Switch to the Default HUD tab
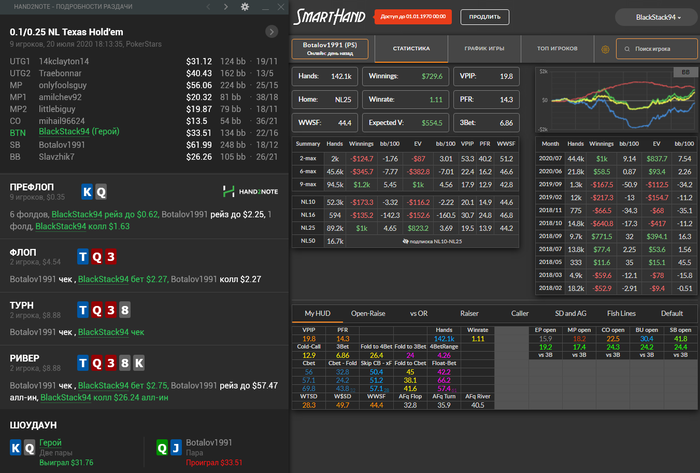 [x=672, y=313]
